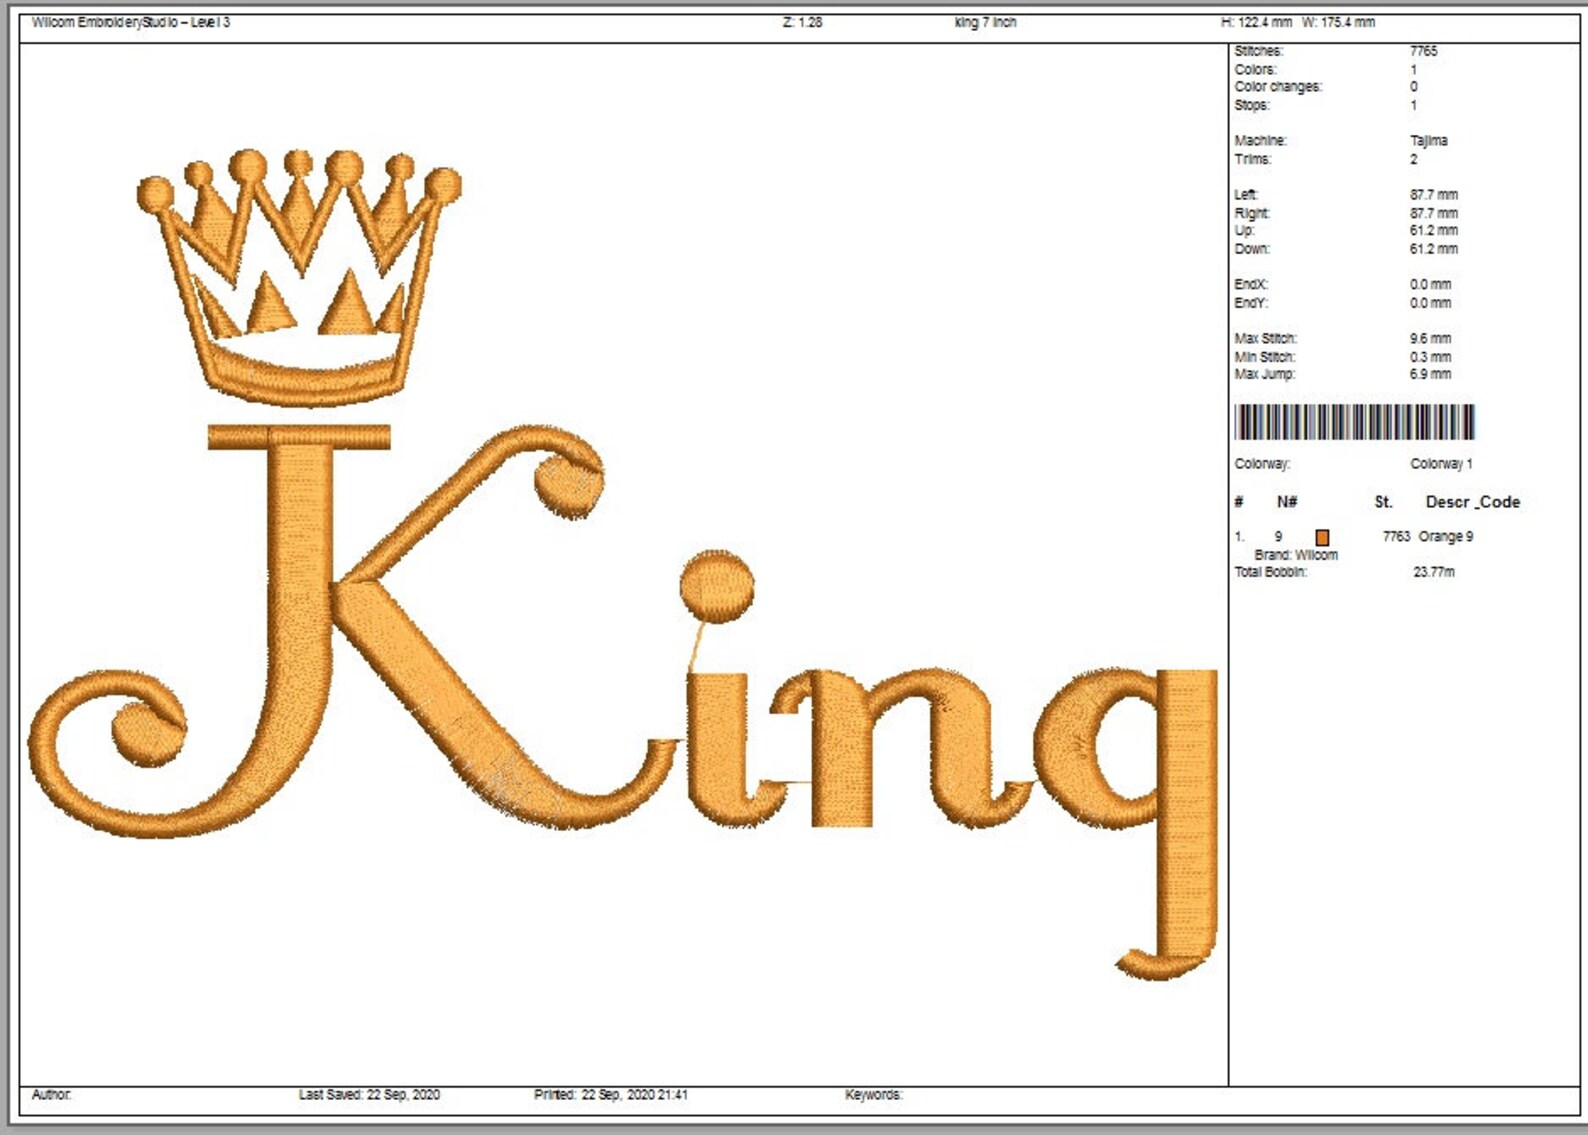Click Last Saved: 22 Sep, 2020 in footer
The width and height of the screenshot is (1588, 1135).
click(x=369, y=1095)
